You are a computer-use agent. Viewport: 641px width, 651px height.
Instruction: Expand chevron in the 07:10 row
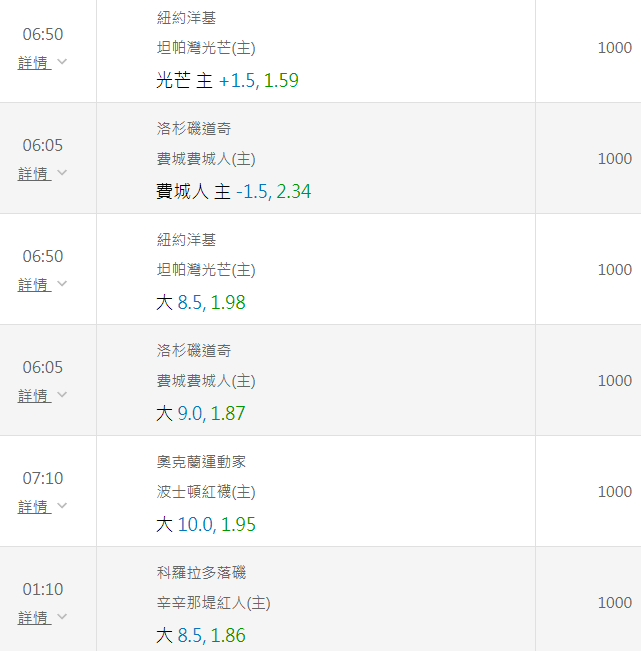(x=62, y=506)
